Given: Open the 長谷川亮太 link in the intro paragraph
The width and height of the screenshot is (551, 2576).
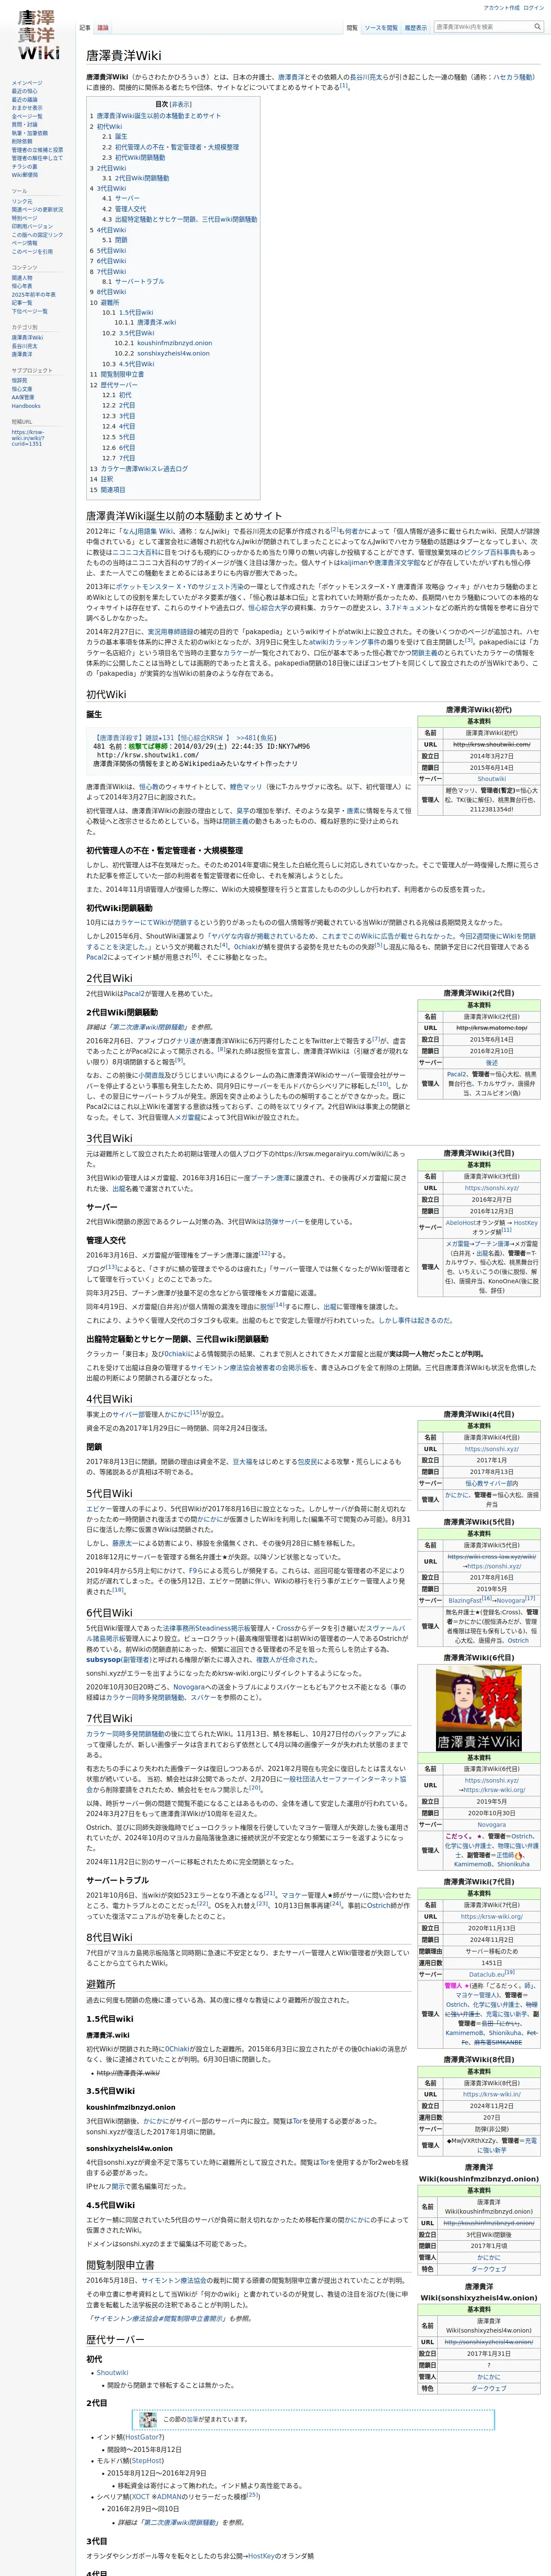Looking at the screenshot, I should coord(366,77).
